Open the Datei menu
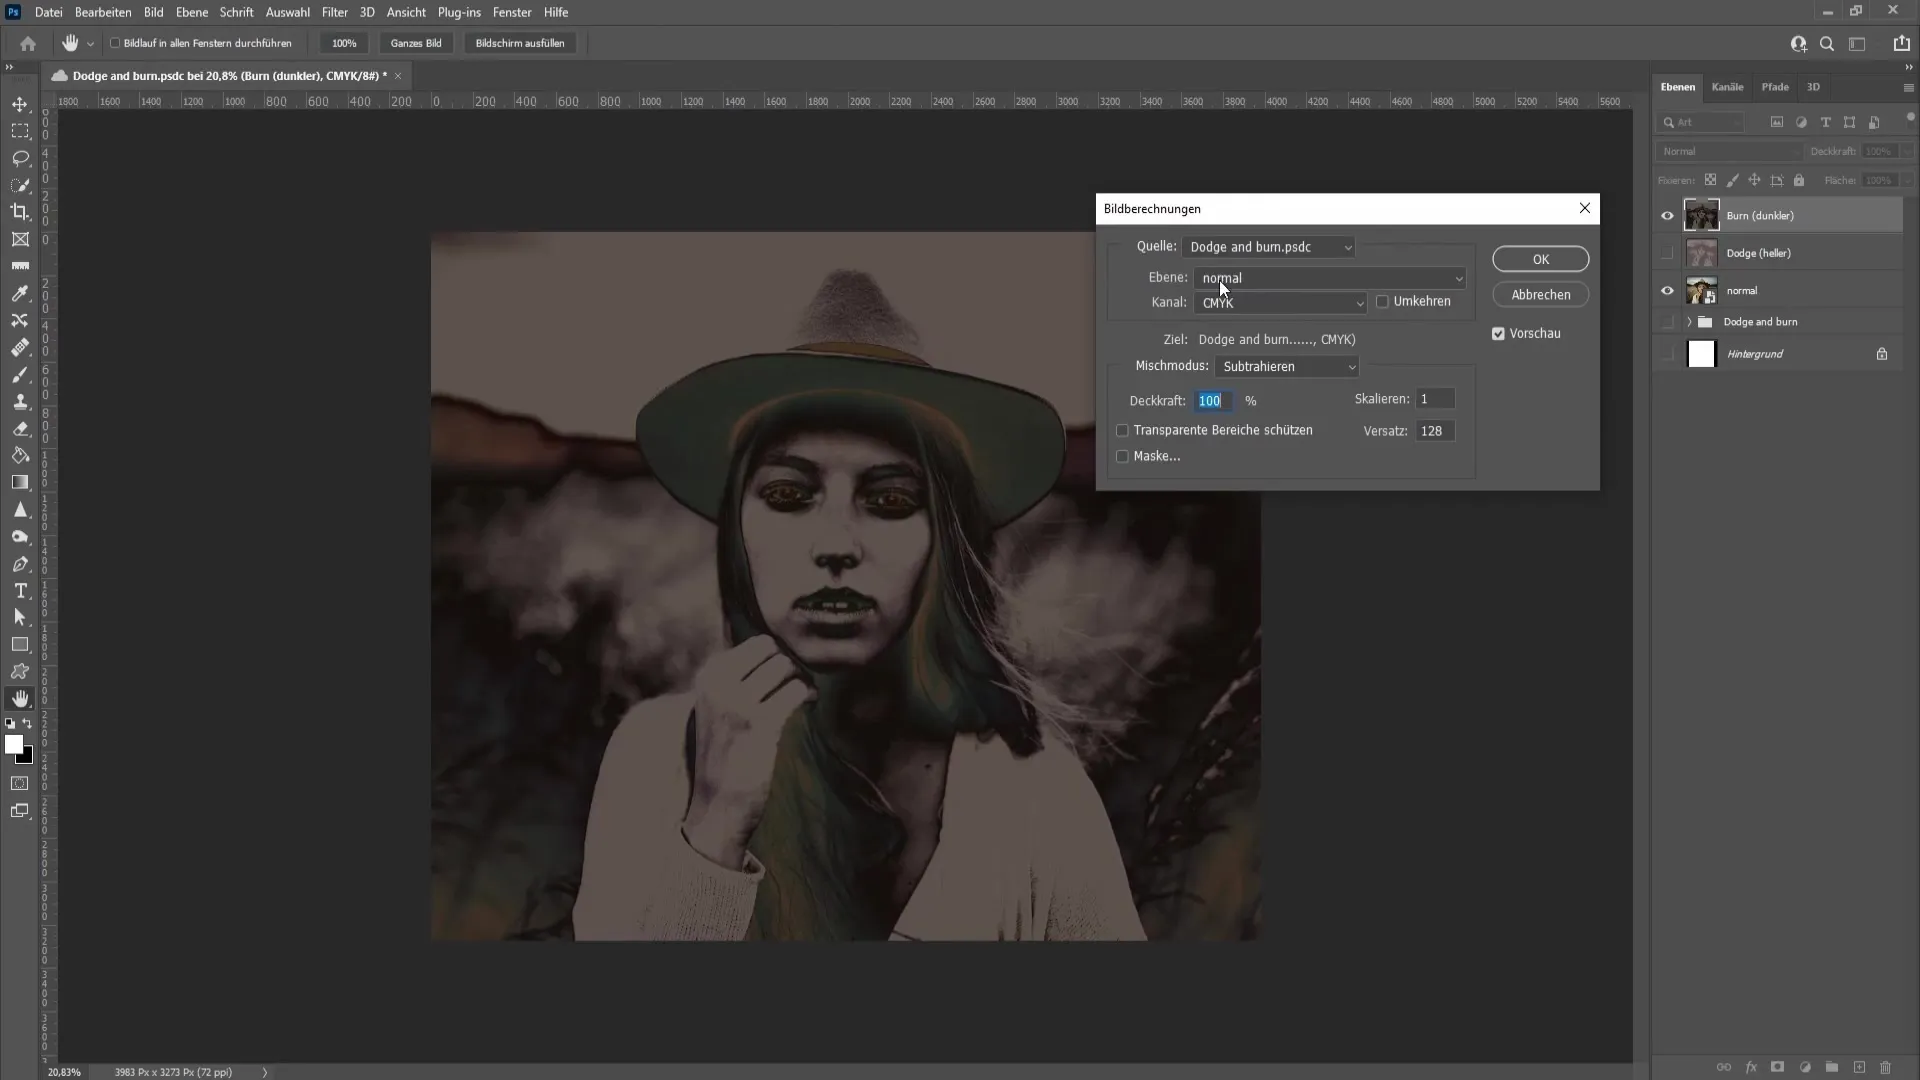The width and height of the screenshot is (1920, 1080). [48, 12]
